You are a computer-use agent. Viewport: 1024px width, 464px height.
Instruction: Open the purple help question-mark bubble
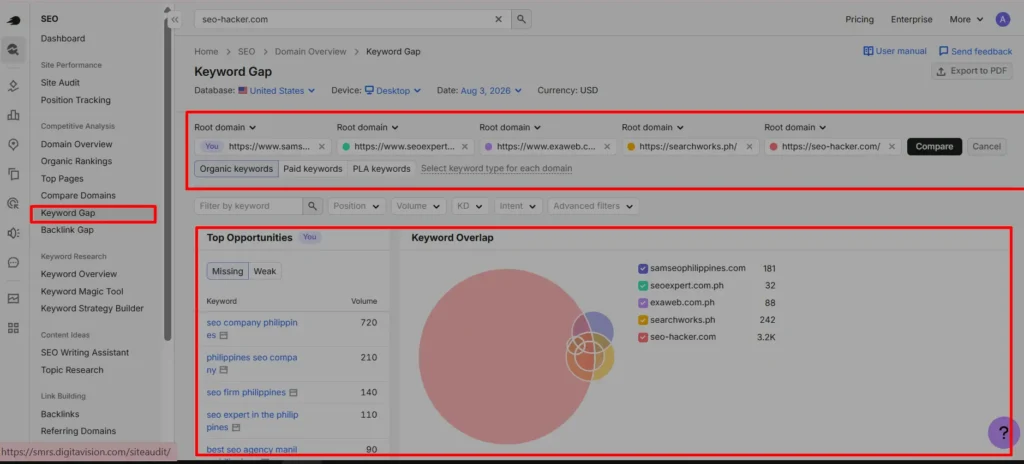pos(1004,433)
